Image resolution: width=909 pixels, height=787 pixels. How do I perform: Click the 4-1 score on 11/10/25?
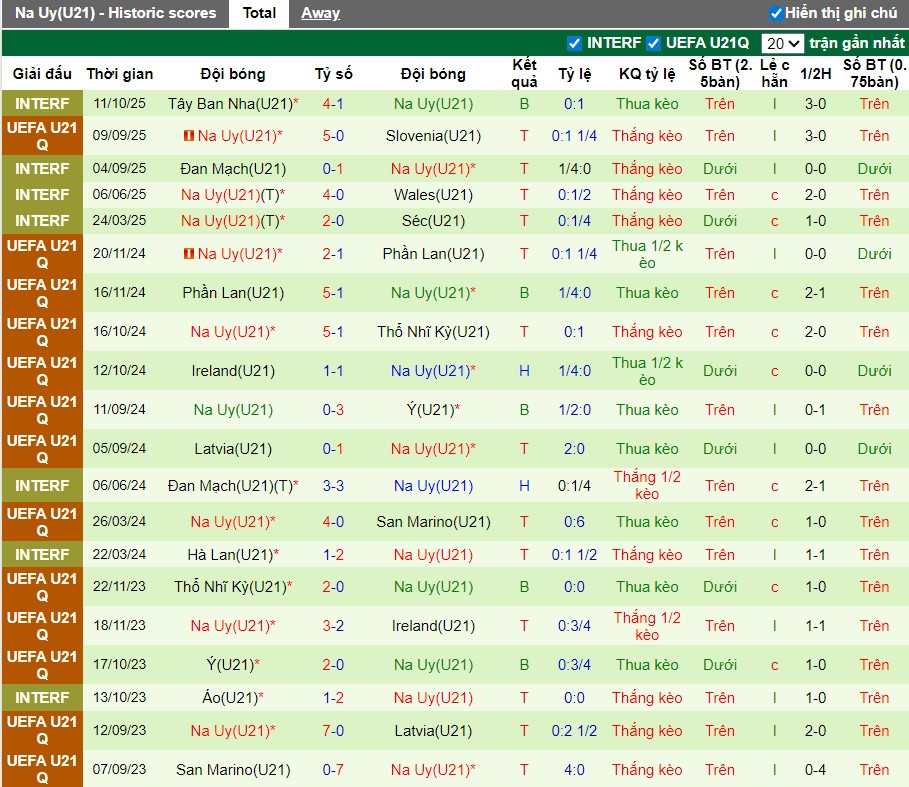333,104
